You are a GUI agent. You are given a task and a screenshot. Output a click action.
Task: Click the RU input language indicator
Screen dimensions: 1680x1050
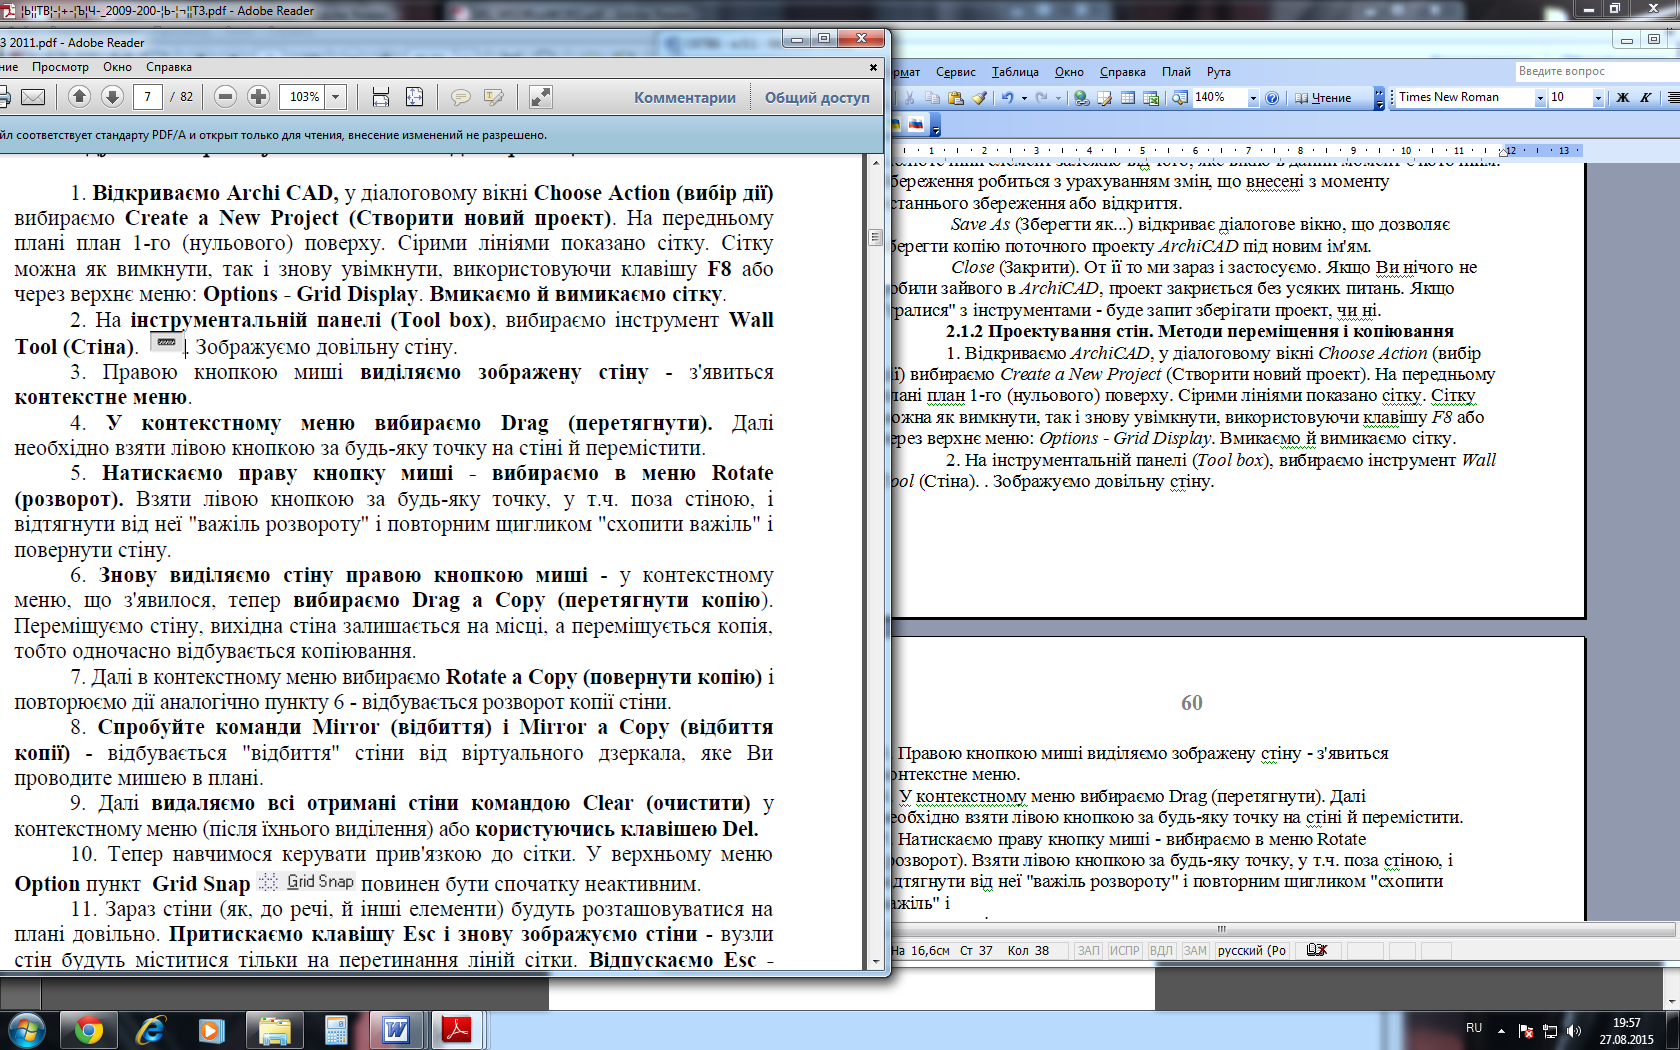point(1474,1028)
